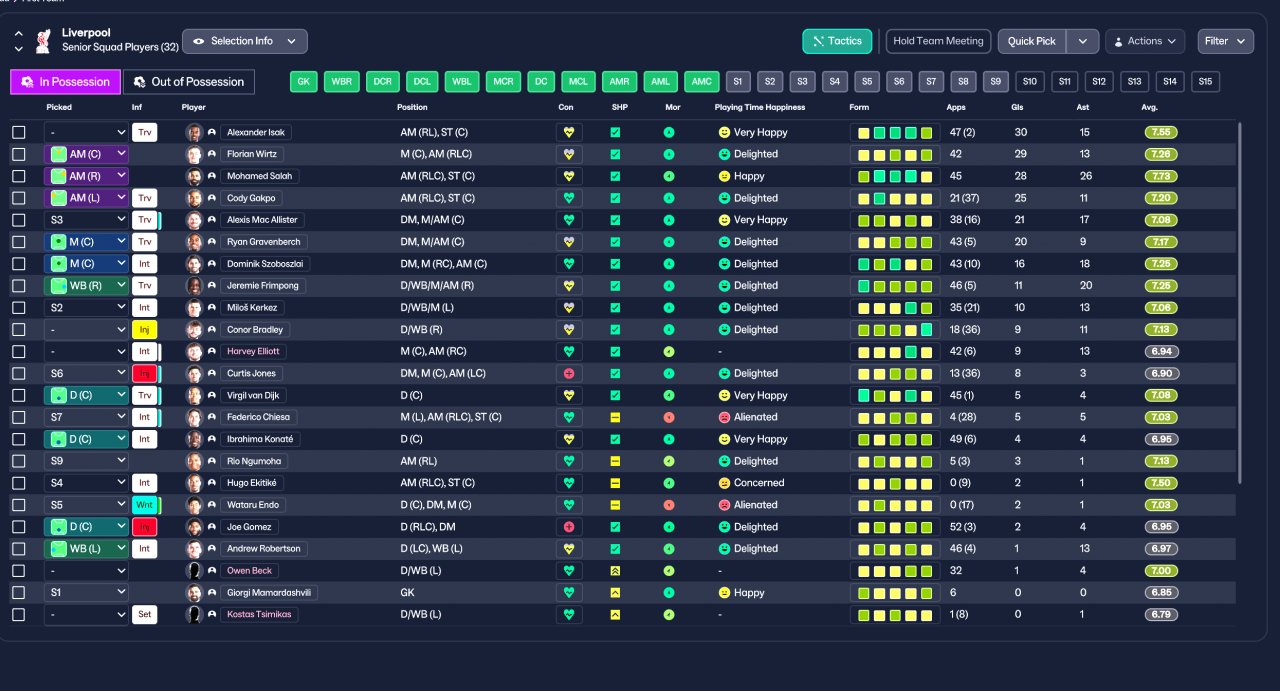Tick the checkbox for Hugo Ekitiké
Viewport: 1280px width, 691px height.
(18, 483)
